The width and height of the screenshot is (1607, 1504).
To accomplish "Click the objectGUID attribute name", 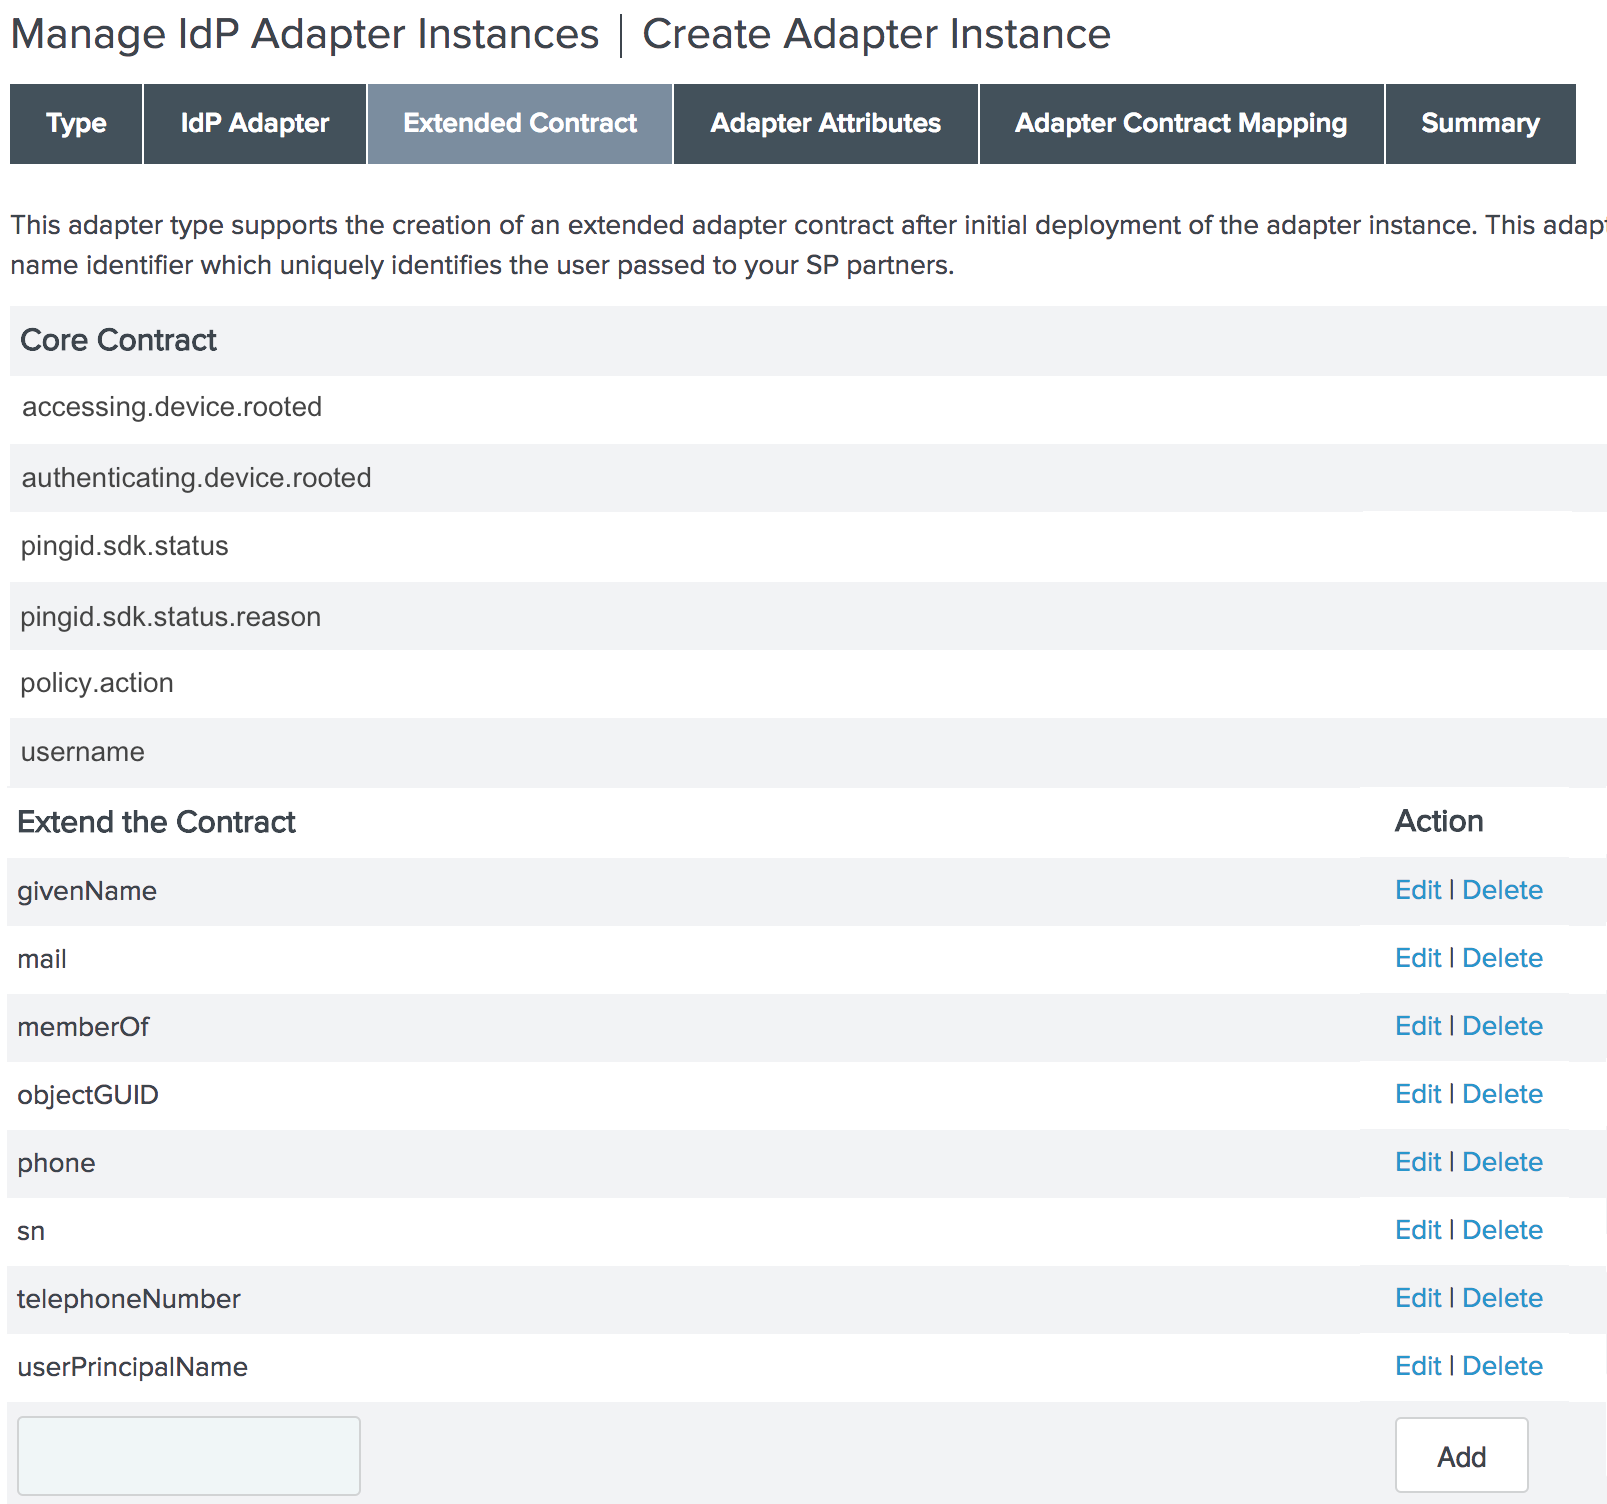I will click(x=88, y=1095).
